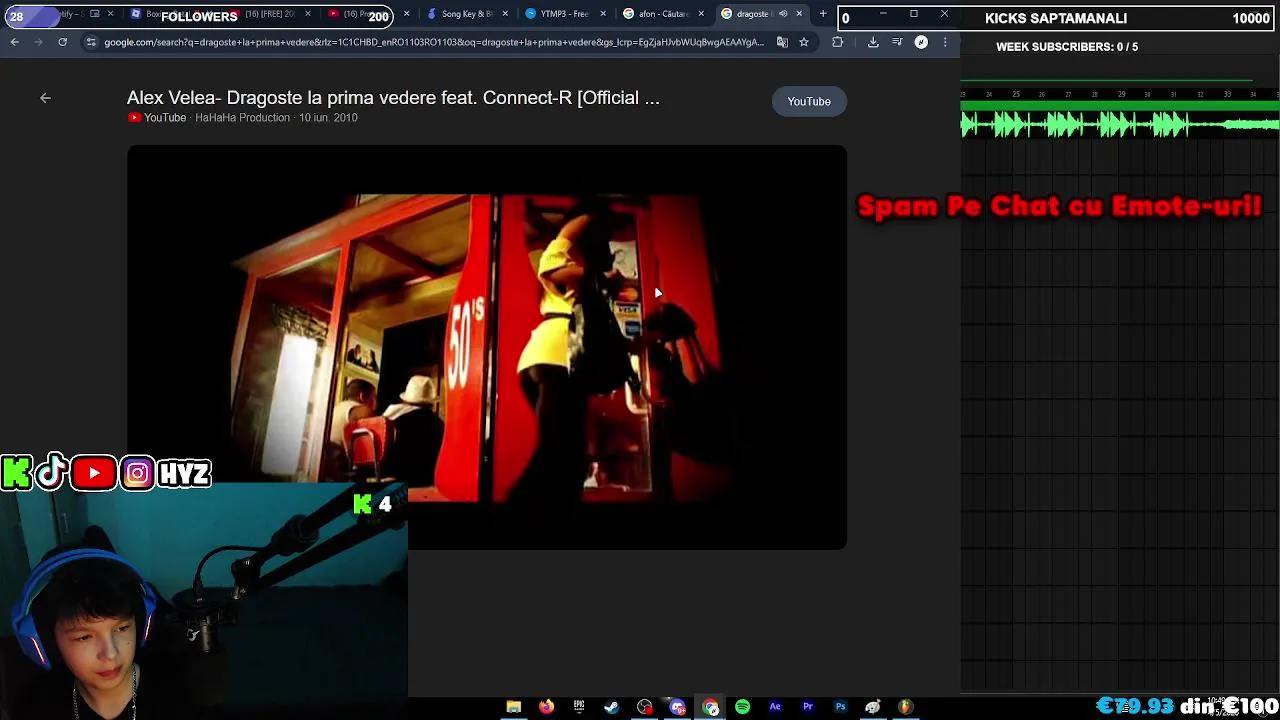The width and height of the screenshot is (1280, 720).
Task: Open media control icon in Chrome toolbar
Action: 897,42
